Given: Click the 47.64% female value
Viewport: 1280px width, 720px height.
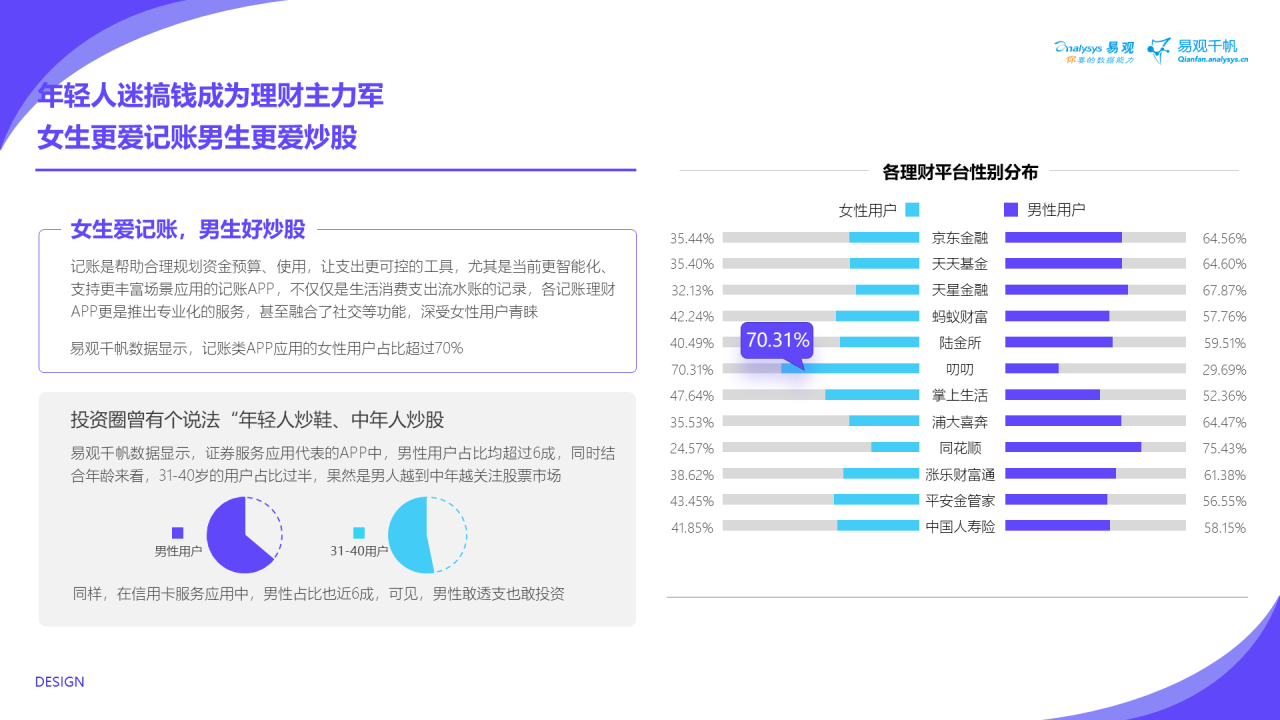Looking at the screenshot, I should click(692, 395).
